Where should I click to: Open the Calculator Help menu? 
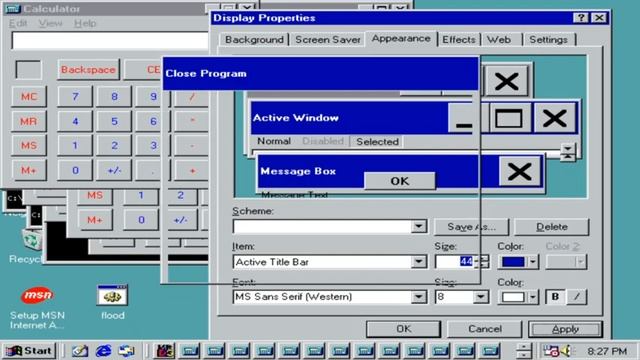85,23
